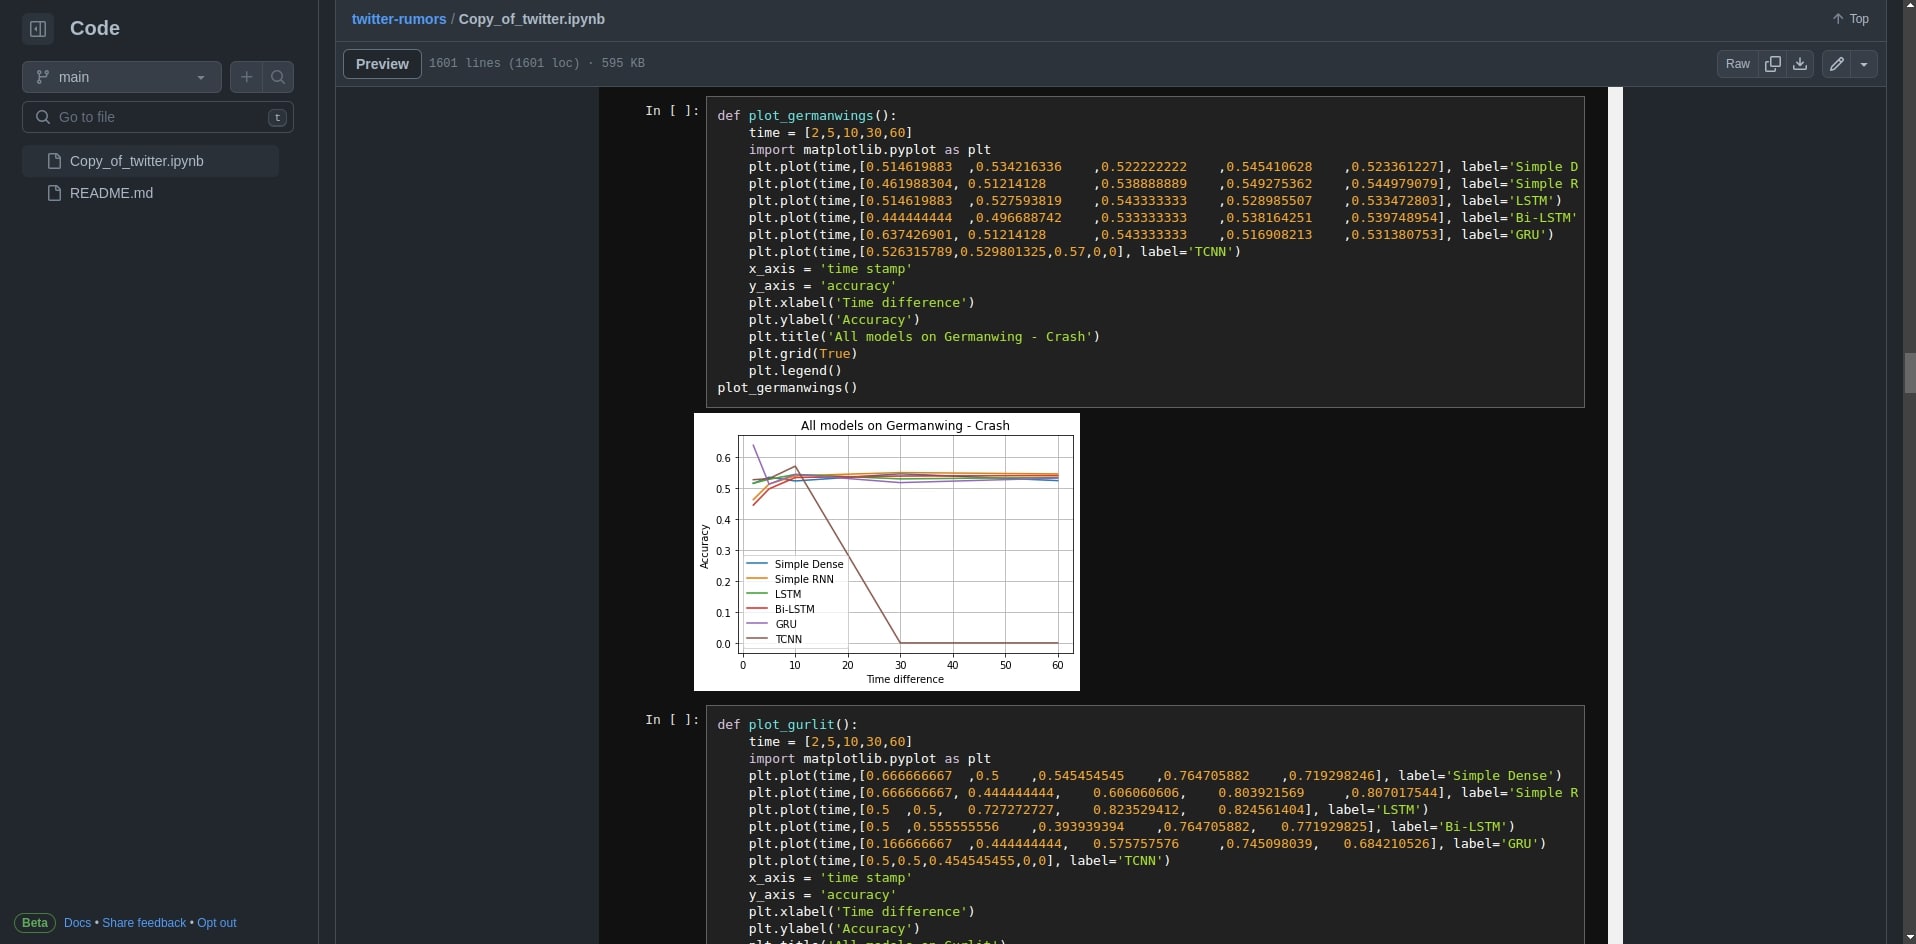Screen dimensions: 1916x944
Task: Focus the Go to file search field
Action: [x=158, y=117]
